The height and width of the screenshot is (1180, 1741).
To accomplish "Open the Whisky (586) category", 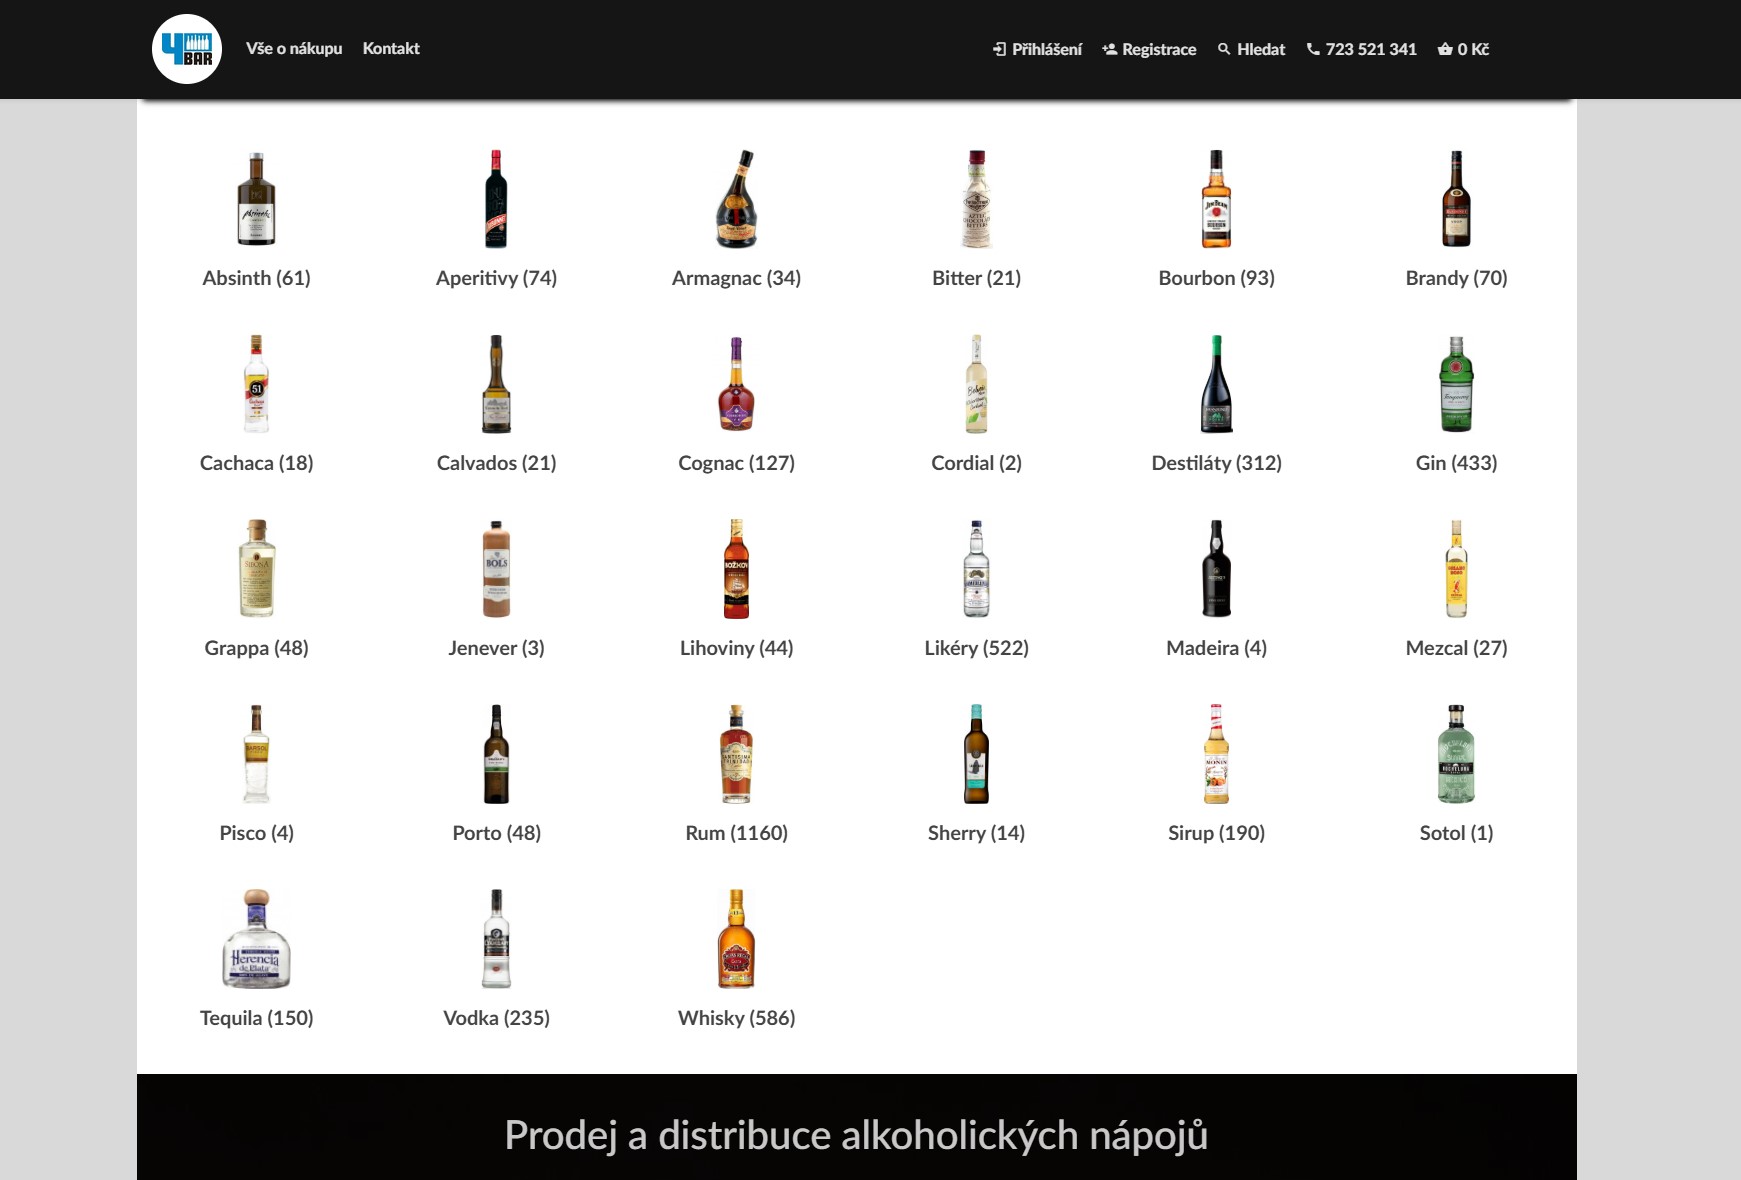I will (736, 1018).
